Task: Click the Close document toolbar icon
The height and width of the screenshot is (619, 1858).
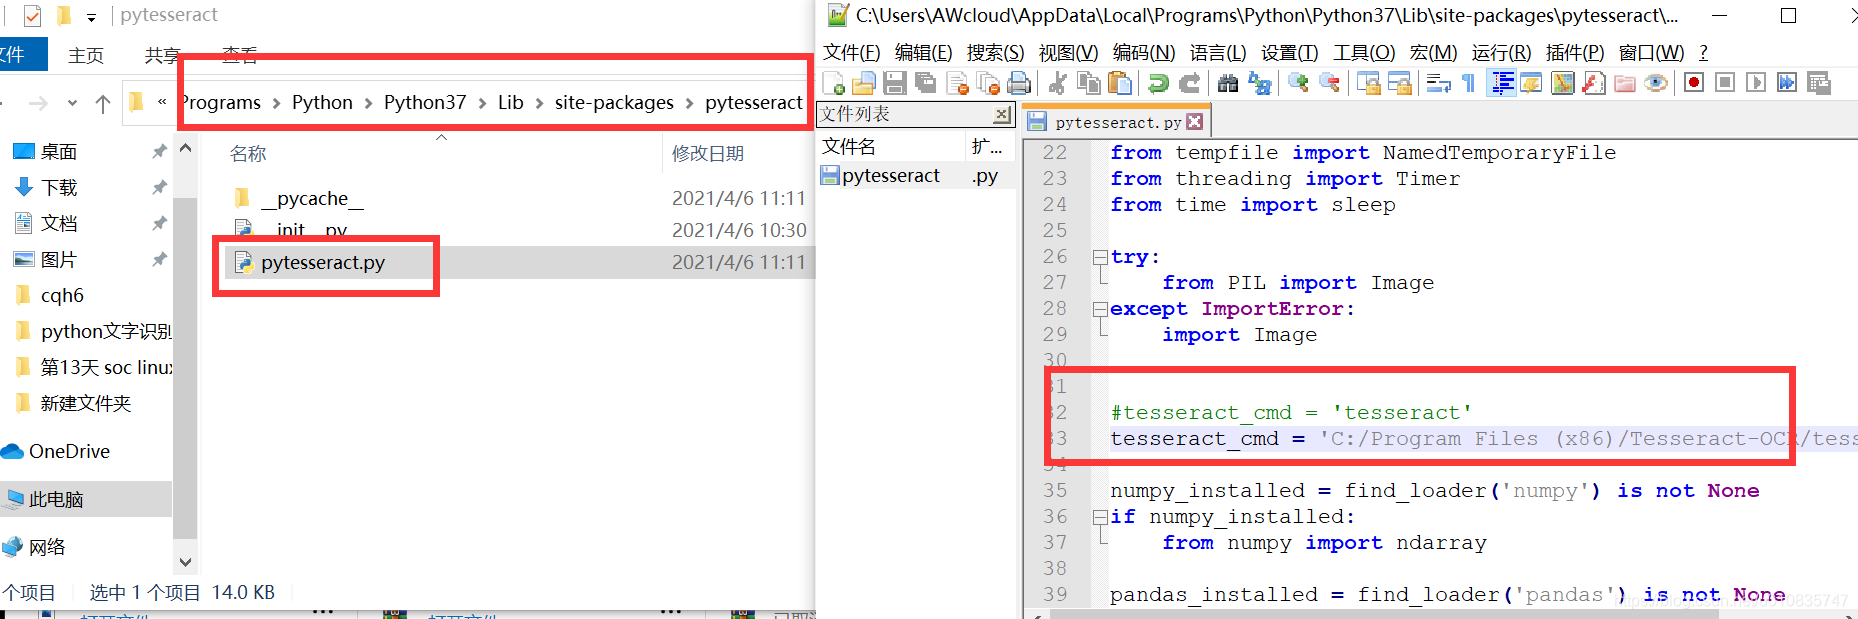Action: 957,83
